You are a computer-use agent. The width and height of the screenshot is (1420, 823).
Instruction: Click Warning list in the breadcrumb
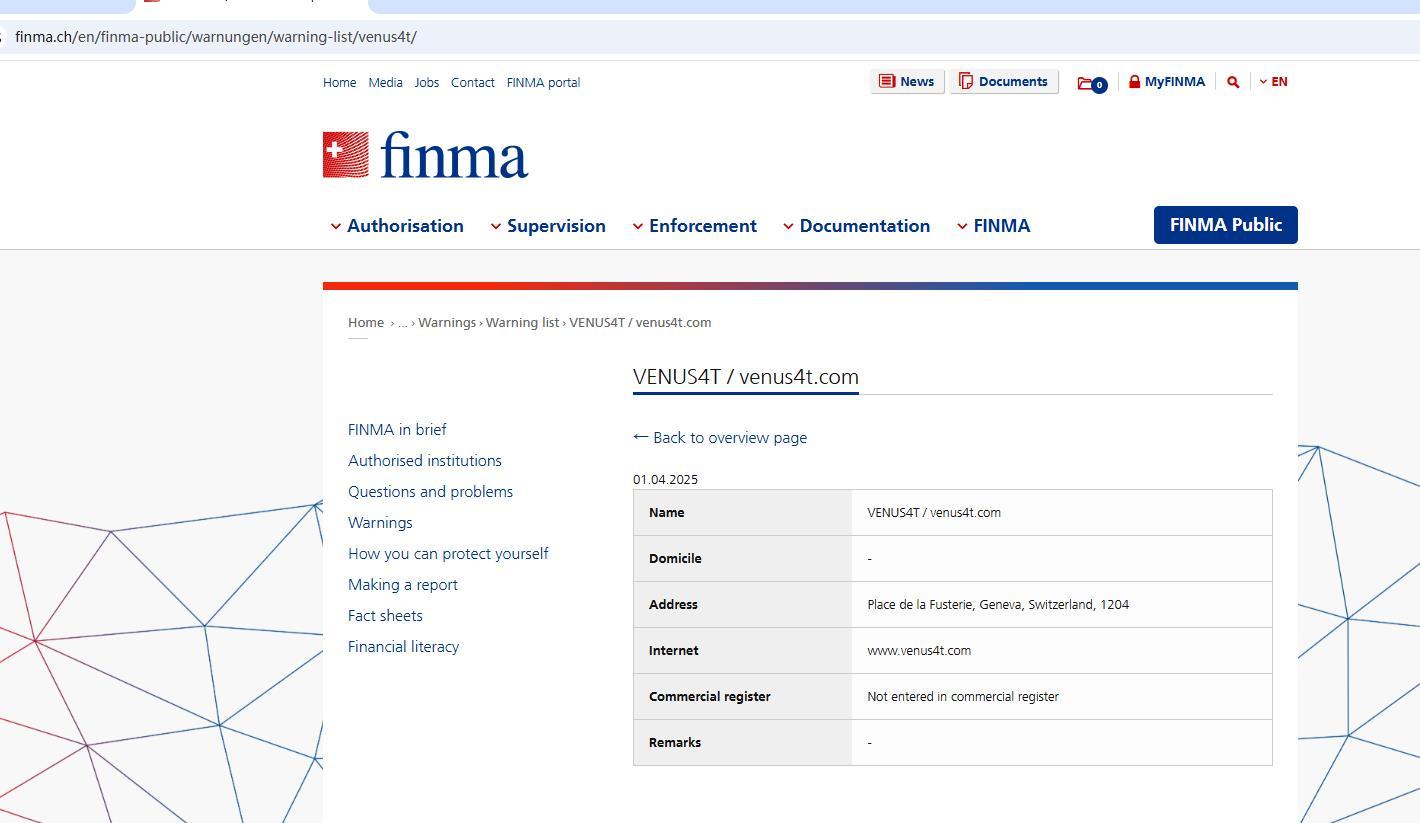click(x=522, y=322)
